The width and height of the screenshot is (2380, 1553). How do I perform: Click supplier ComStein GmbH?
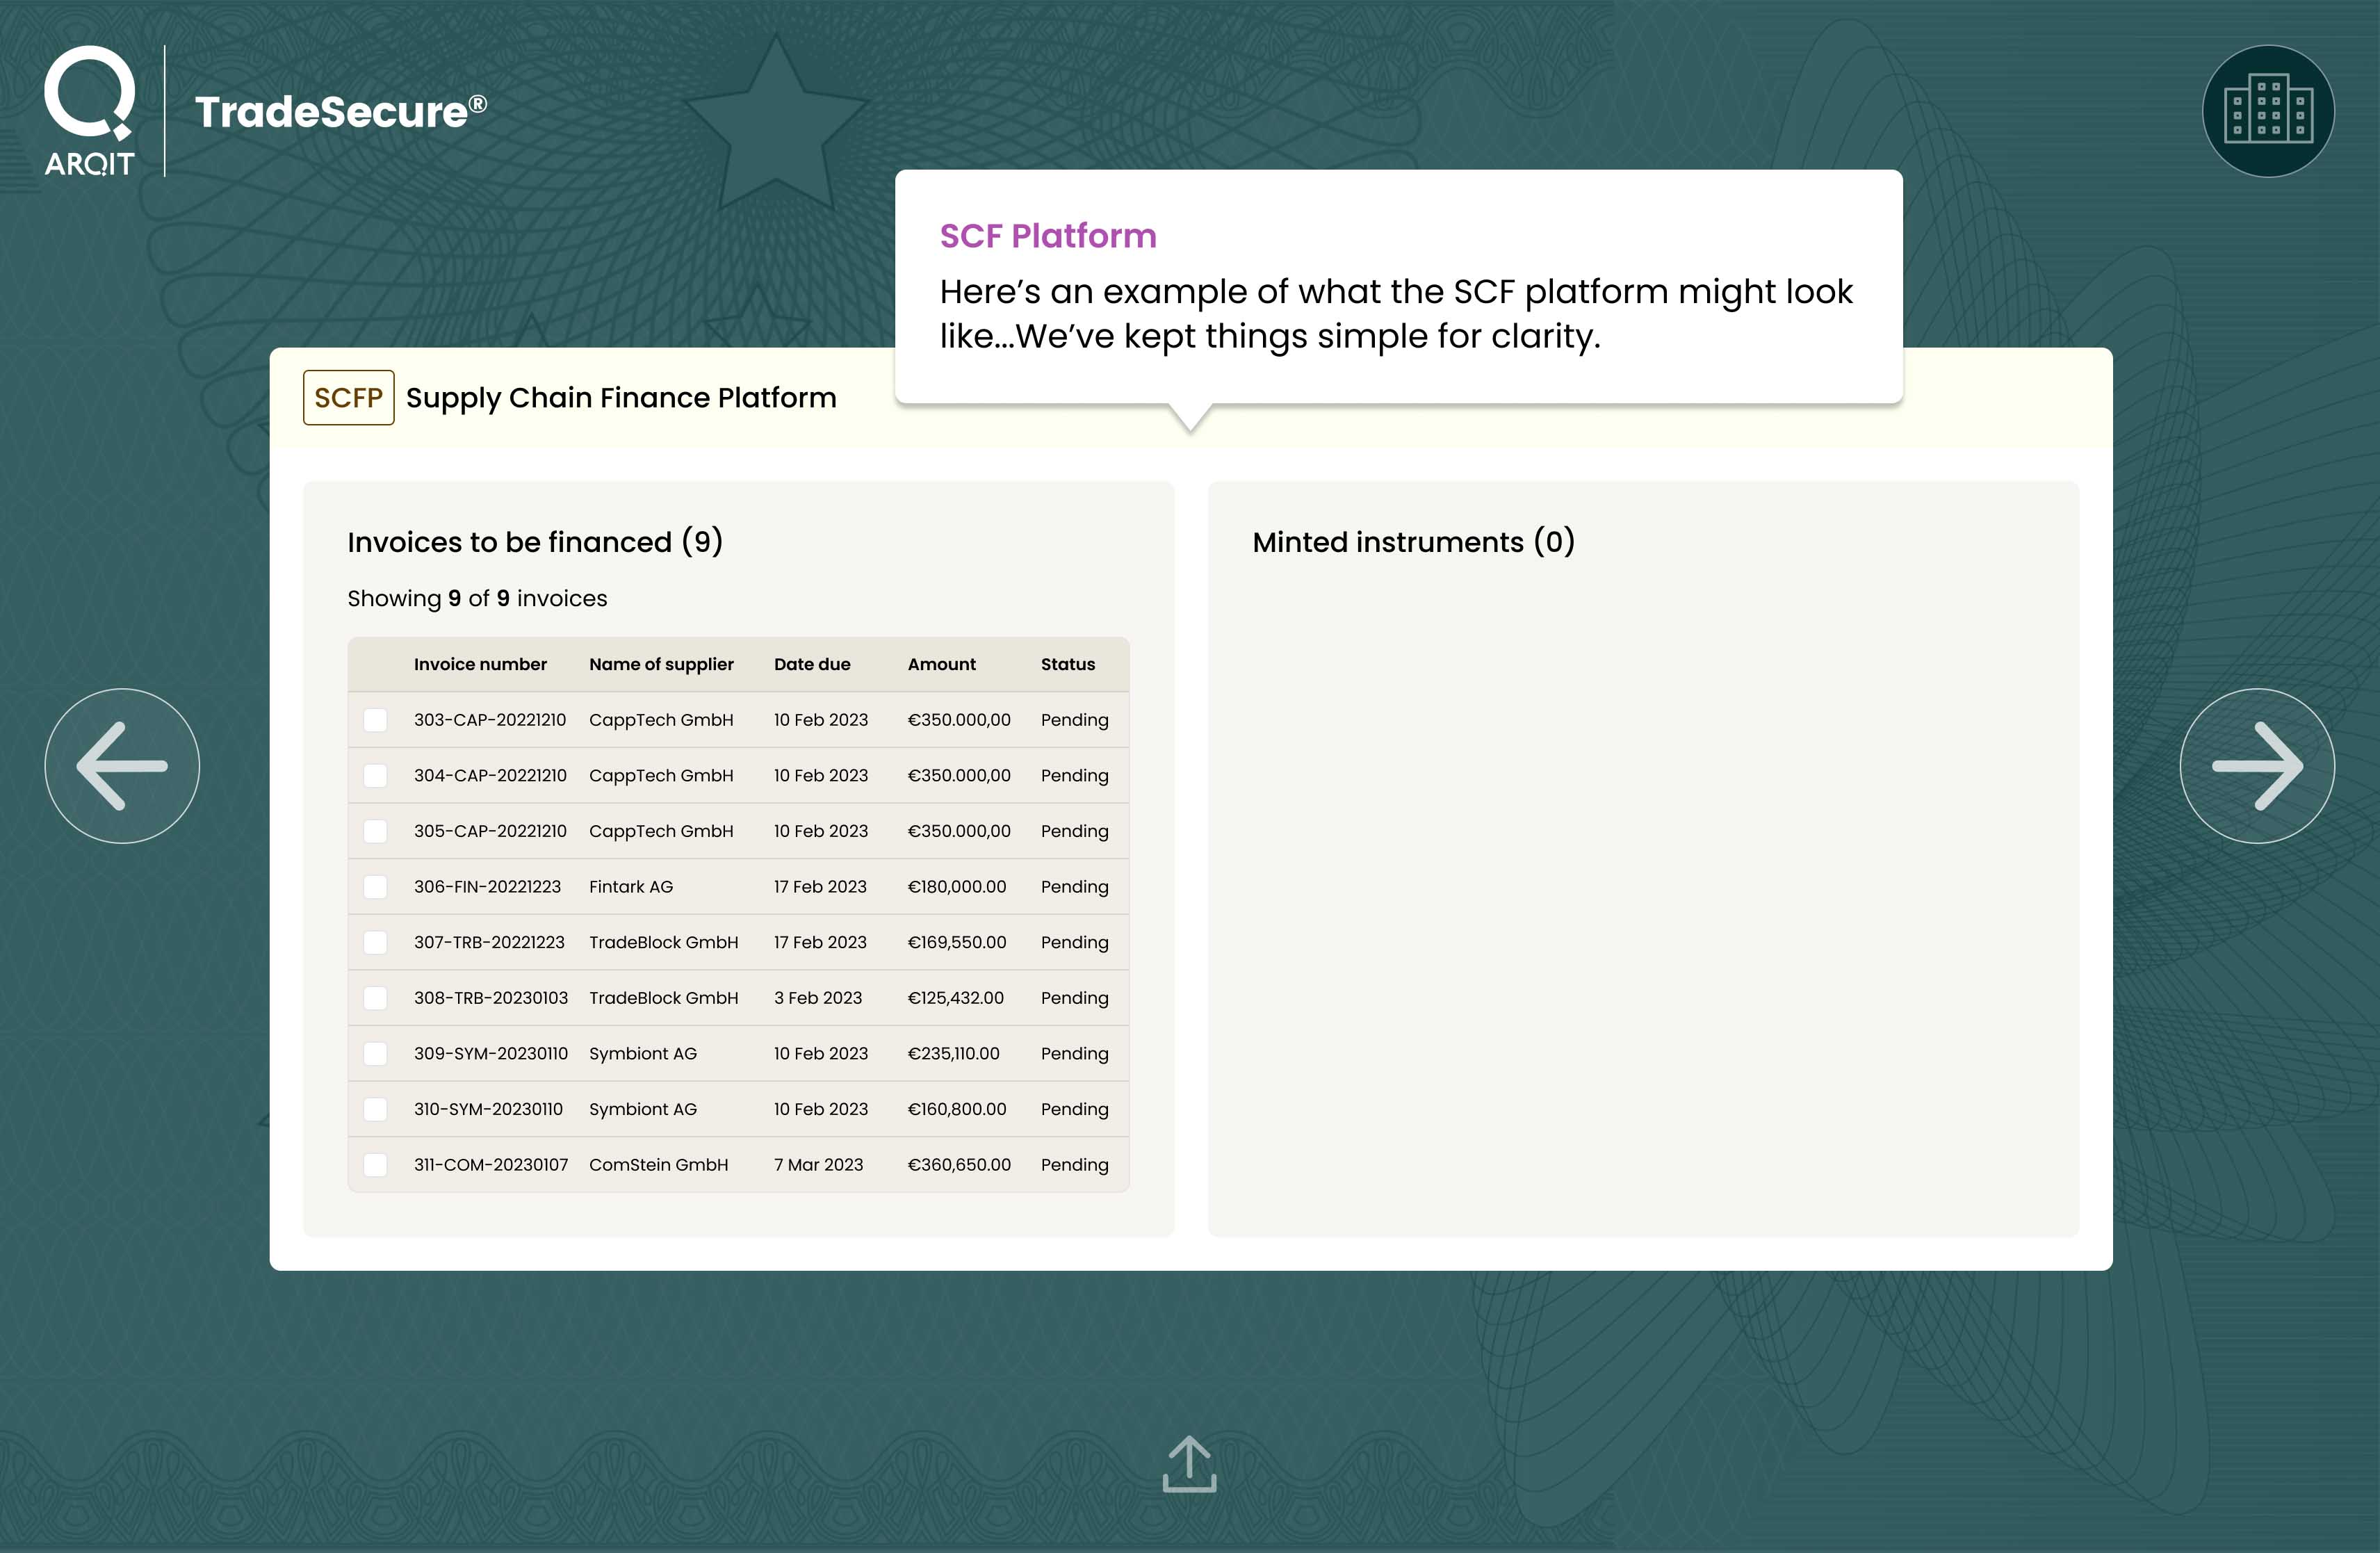658,1165
